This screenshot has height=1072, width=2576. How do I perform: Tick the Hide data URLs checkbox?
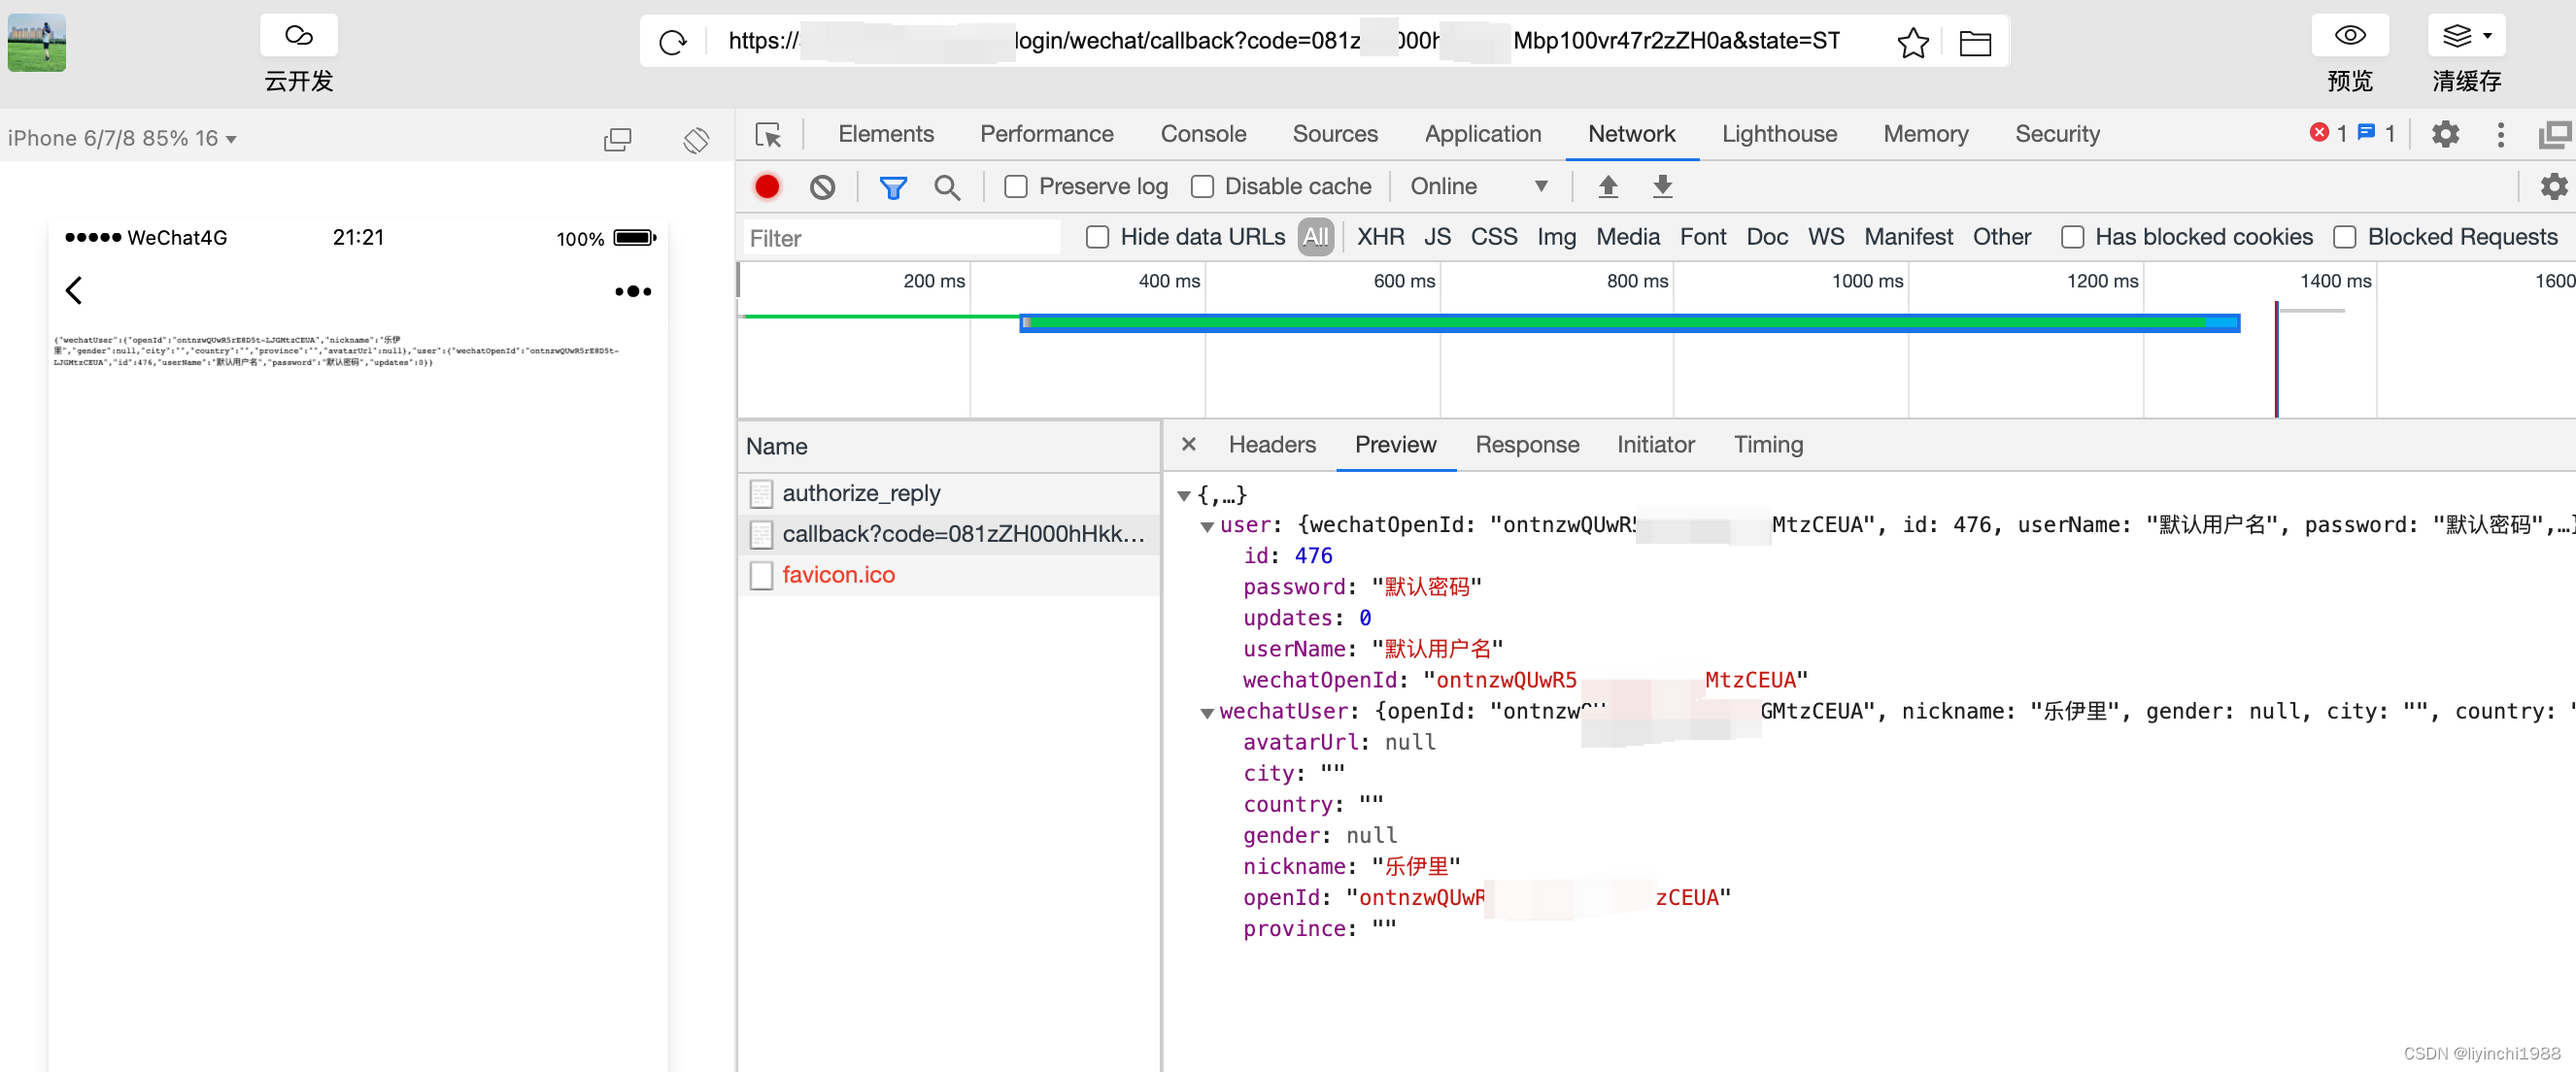tap(1097, 238)
